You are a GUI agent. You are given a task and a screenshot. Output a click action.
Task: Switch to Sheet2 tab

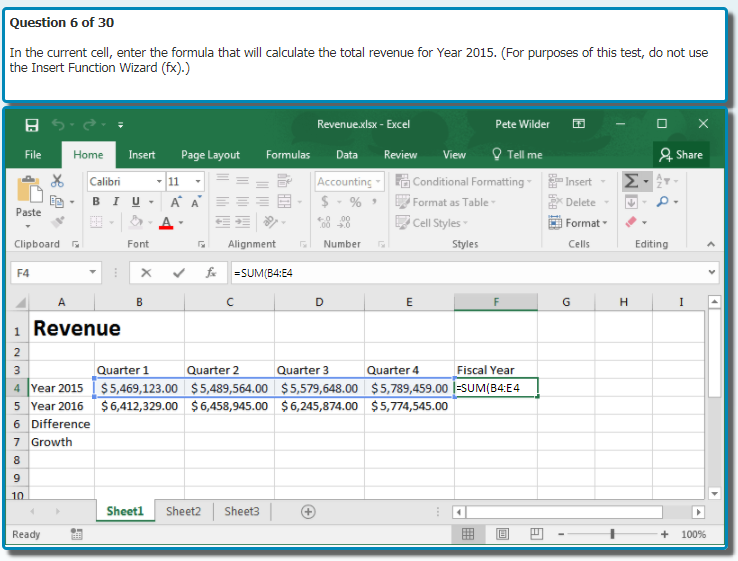183,511
